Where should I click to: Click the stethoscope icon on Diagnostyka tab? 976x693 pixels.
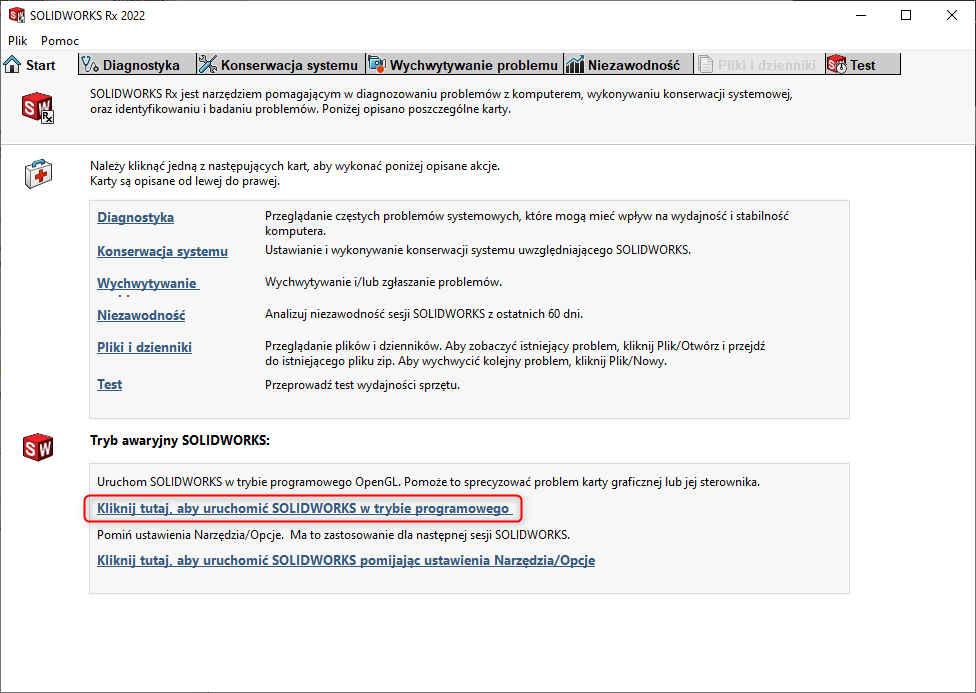90,65
